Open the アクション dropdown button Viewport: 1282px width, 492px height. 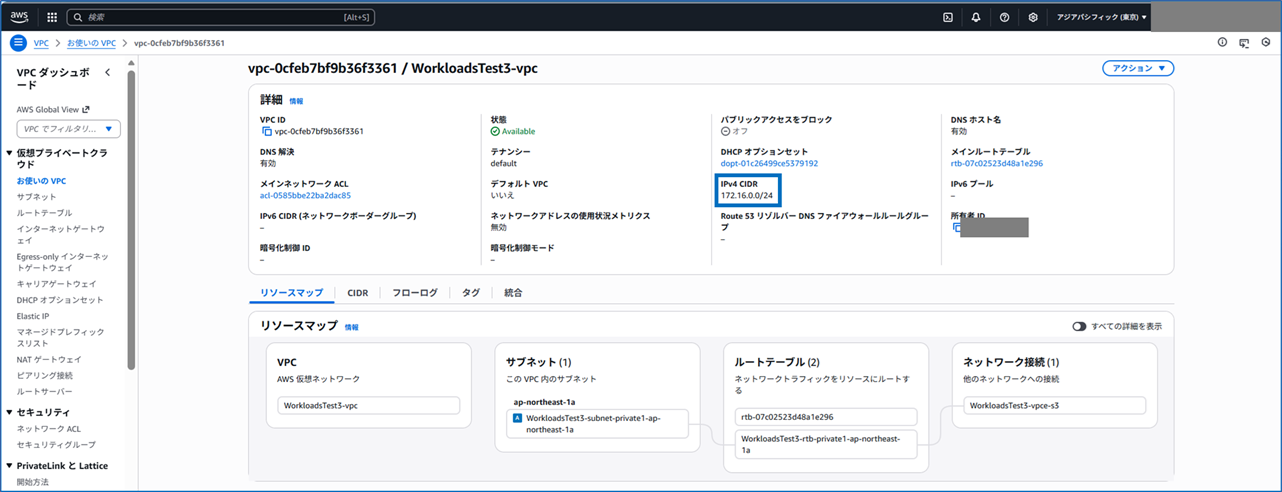click(x=1138, y=68)
